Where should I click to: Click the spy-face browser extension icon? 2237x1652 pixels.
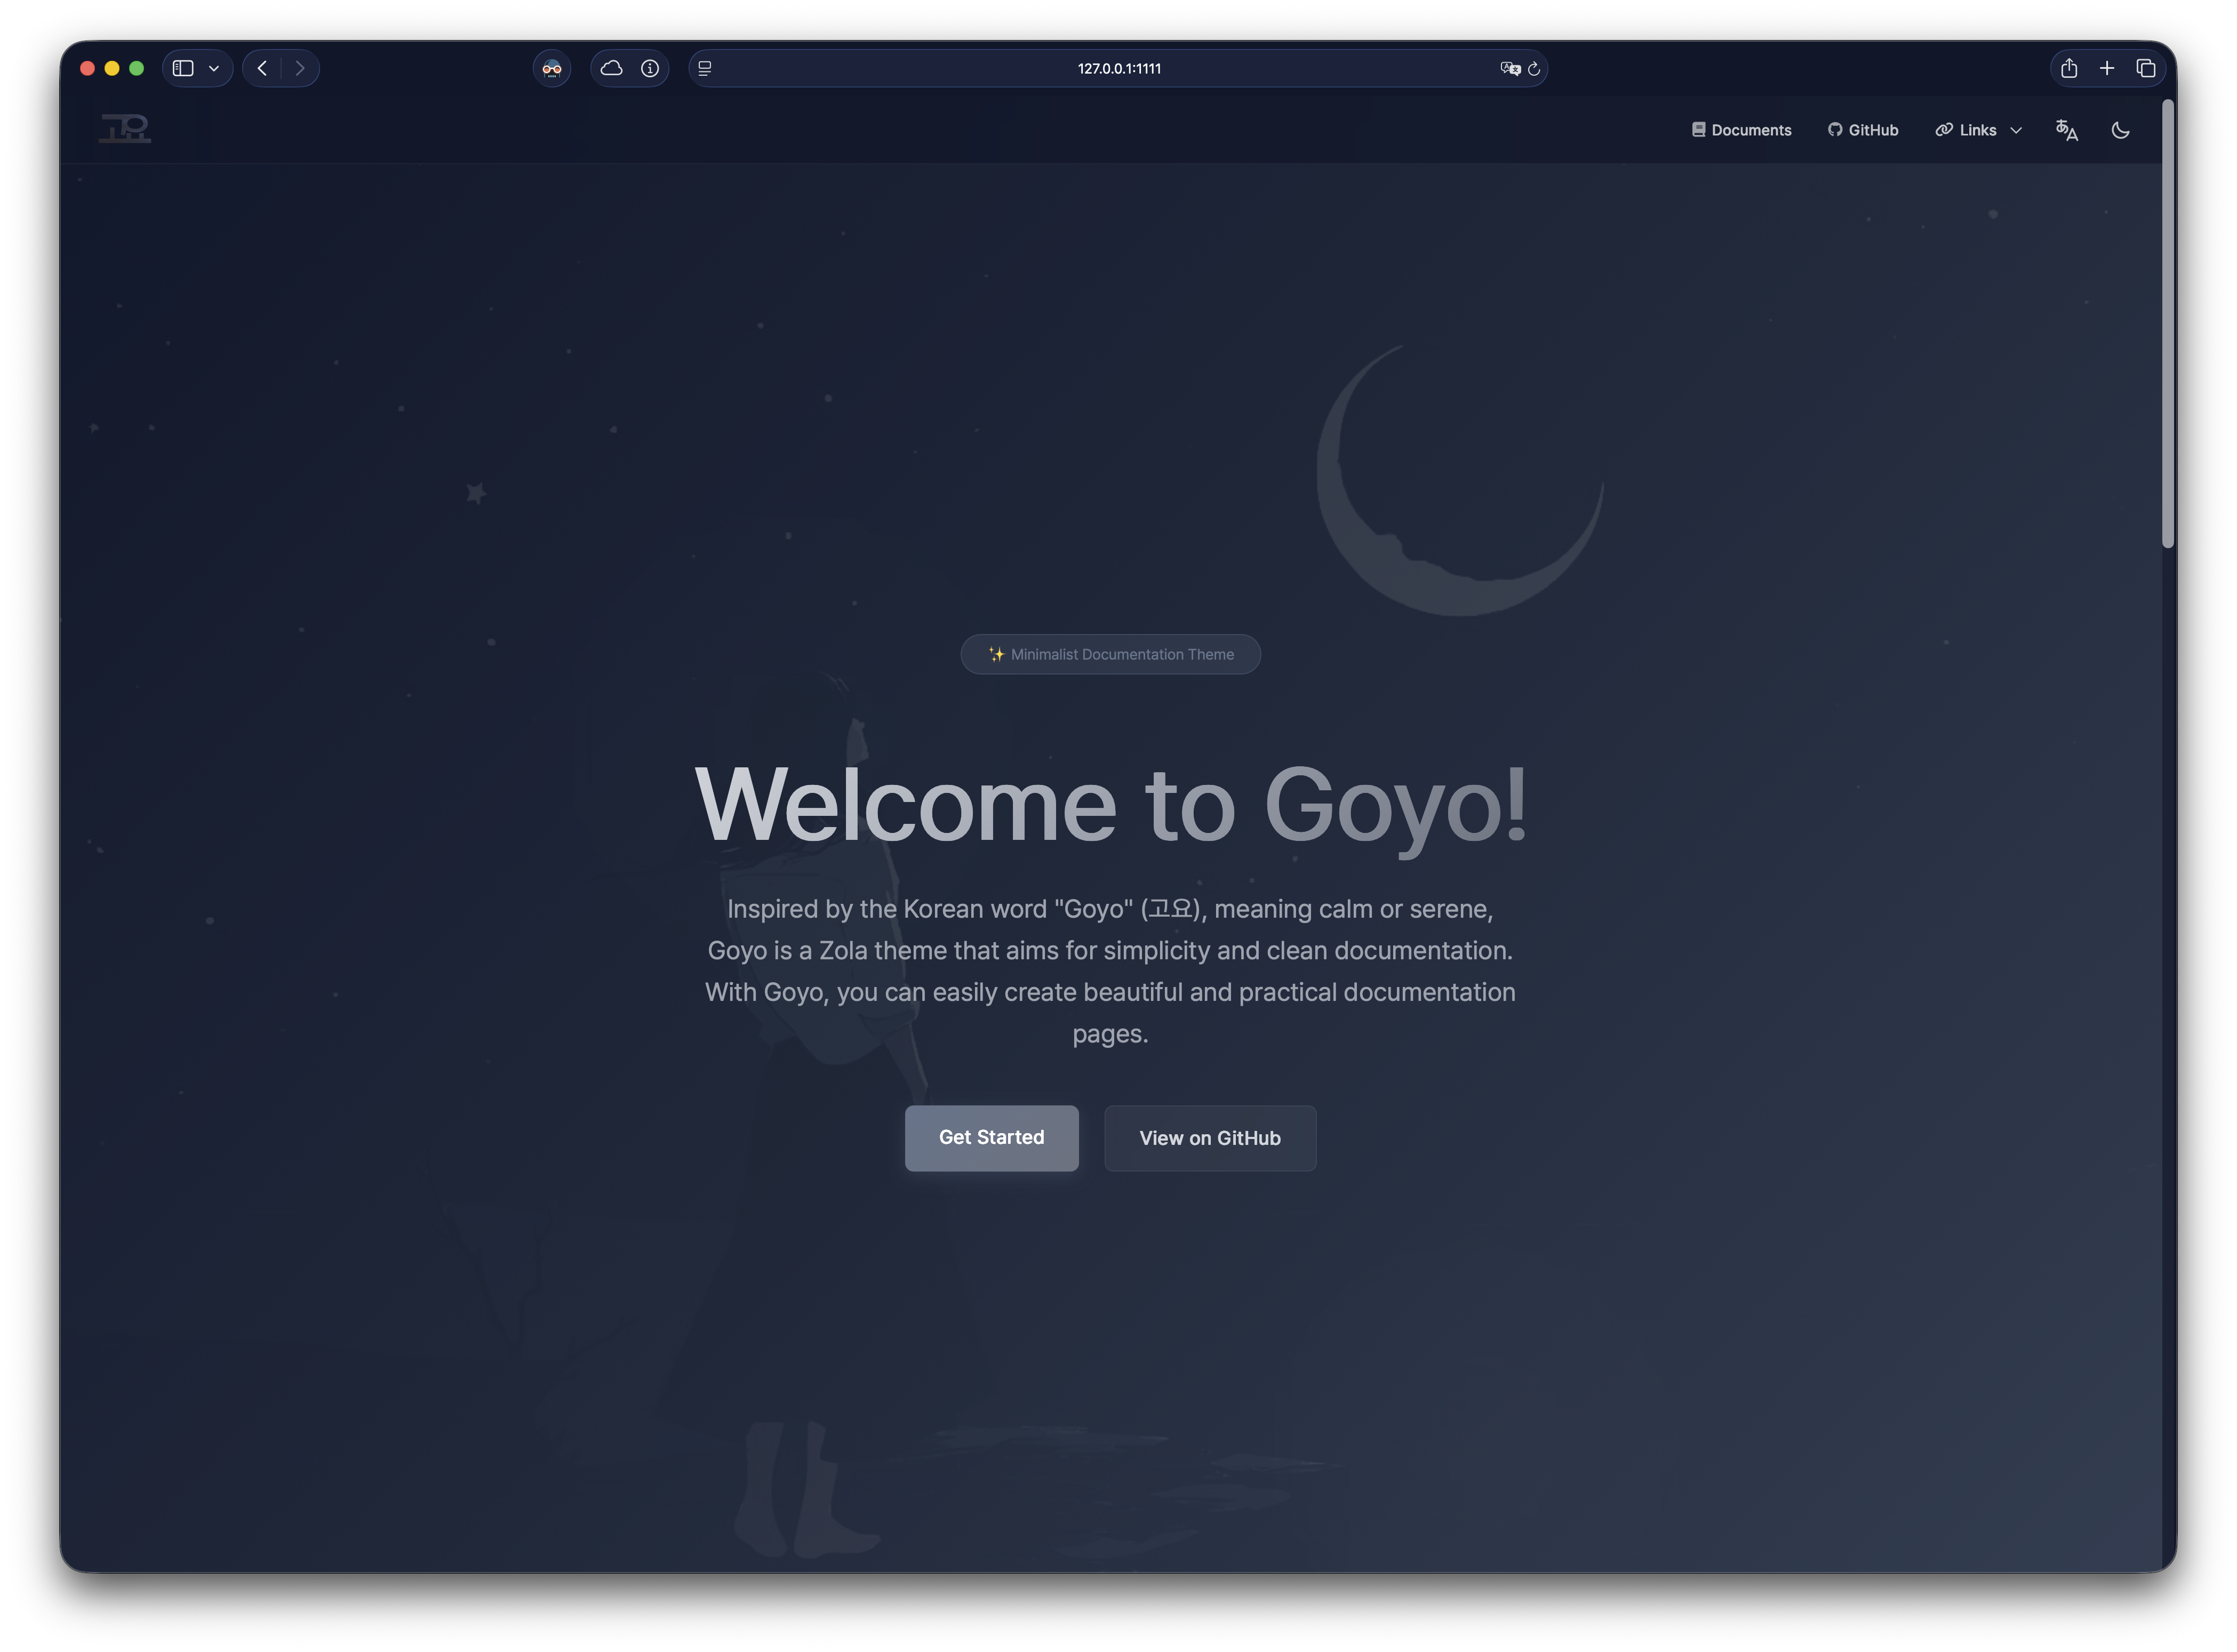click(x=551, y=68)
